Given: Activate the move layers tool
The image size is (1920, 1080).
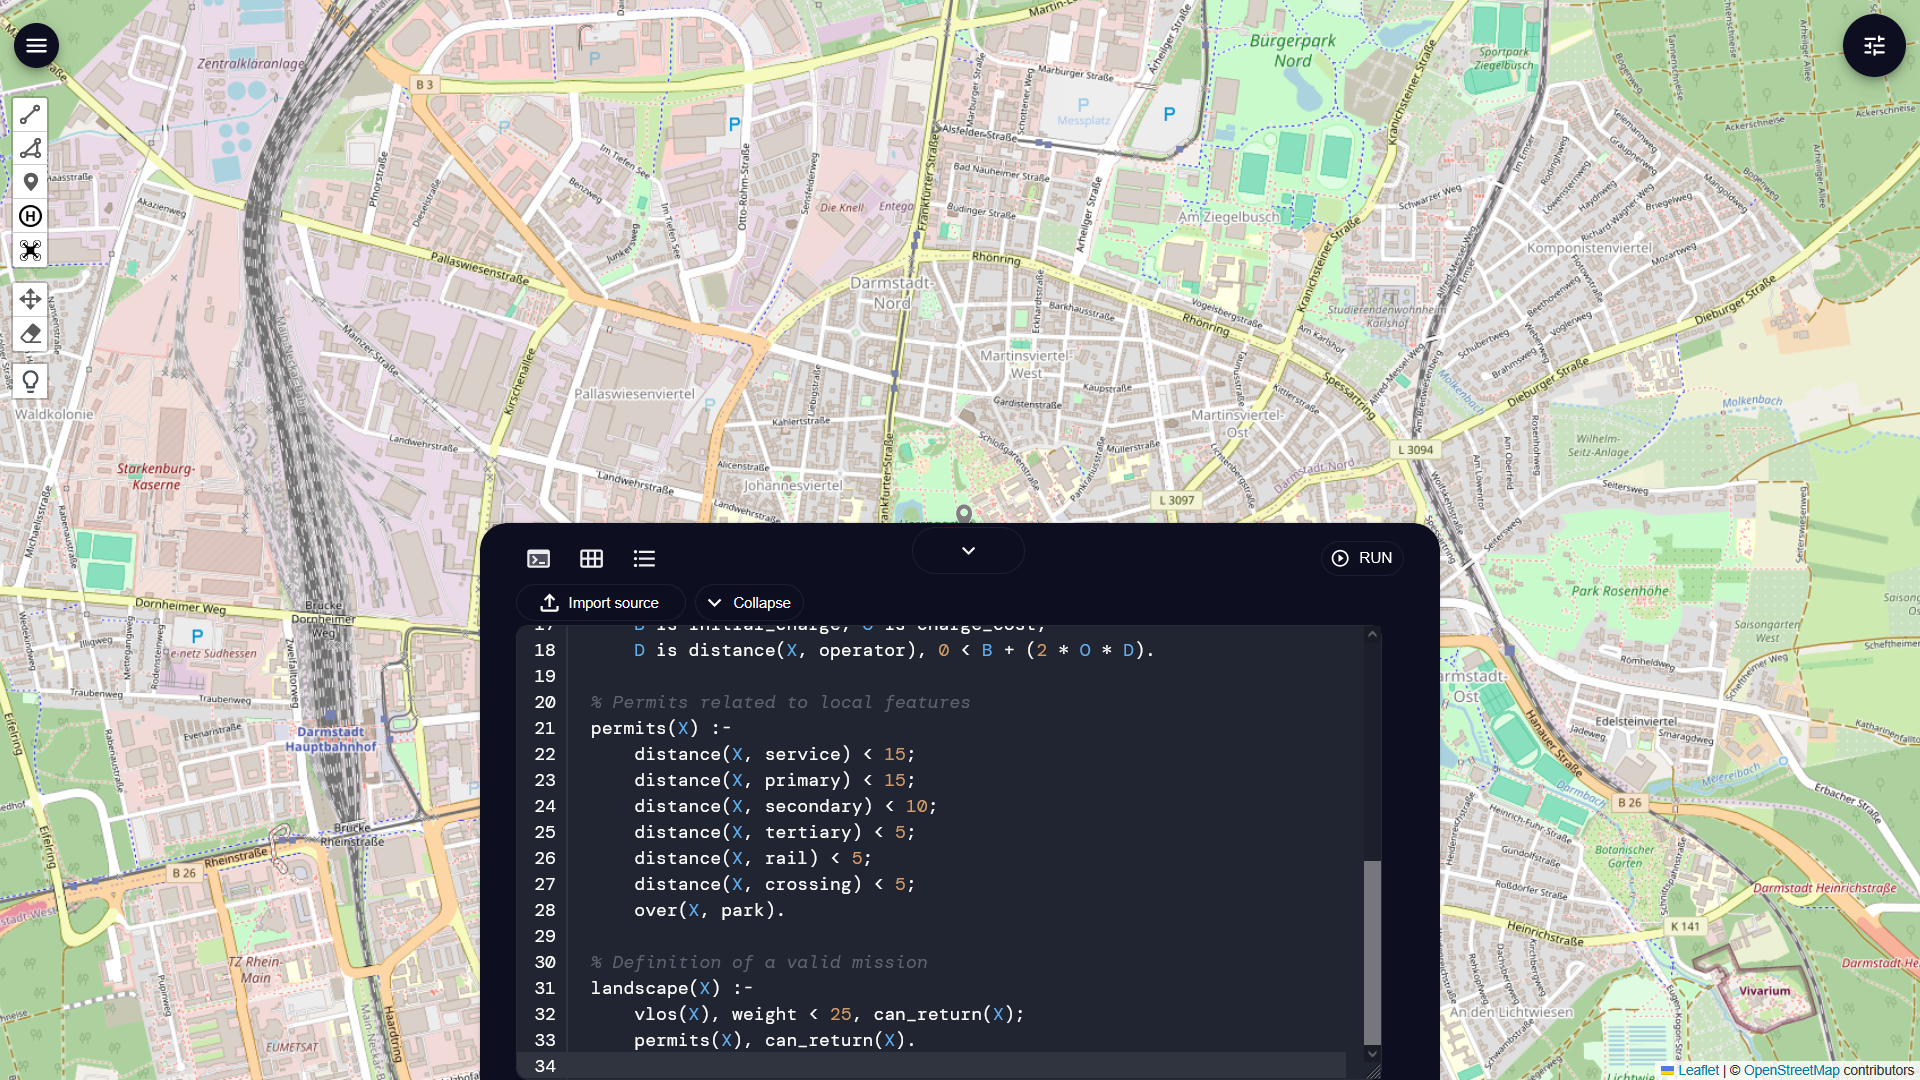Looking at the screenshot, I should point(30,299).
